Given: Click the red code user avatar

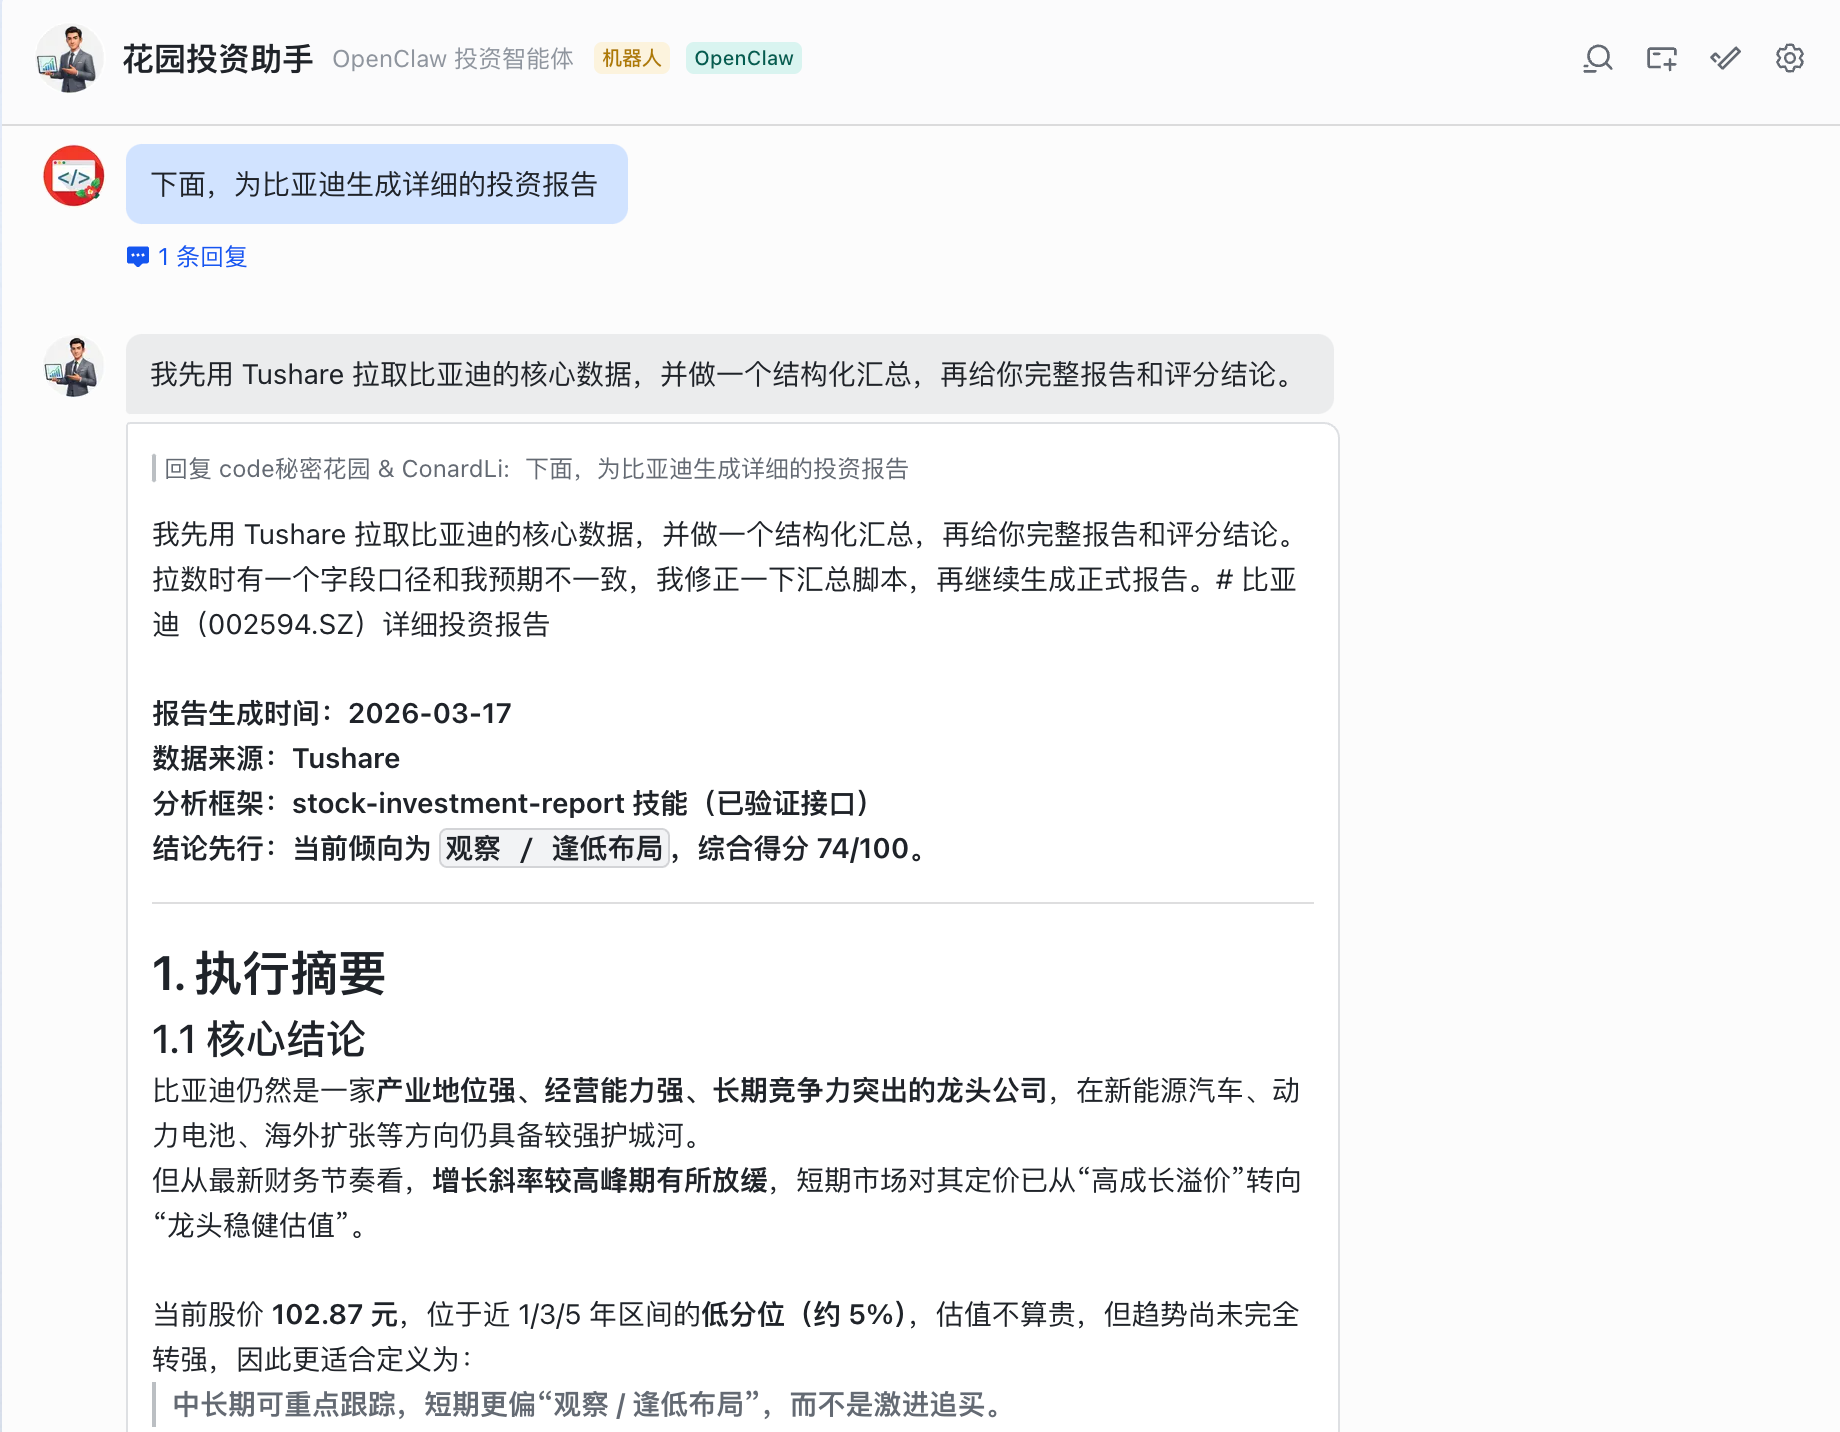Looking at the screenshot, I should pos(73,176).
